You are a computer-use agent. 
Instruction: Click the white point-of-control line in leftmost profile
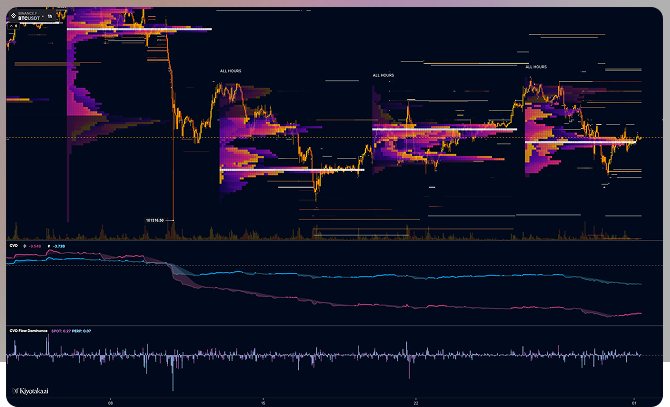[138, 30]
